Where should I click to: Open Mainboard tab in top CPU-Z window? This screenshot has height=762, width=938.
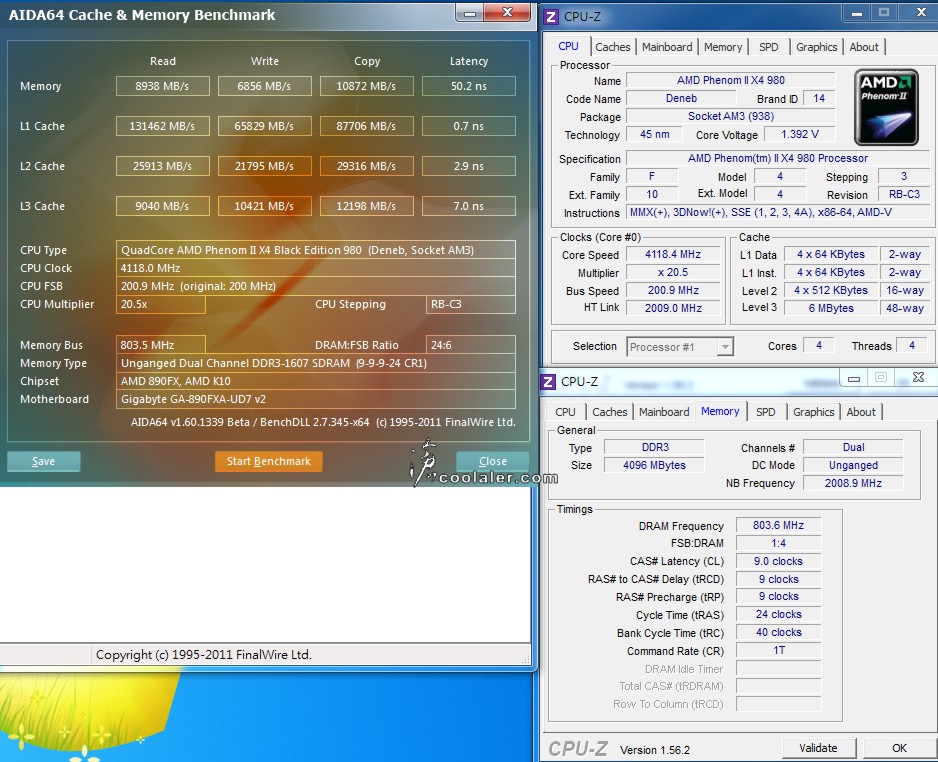click(667, 47)
